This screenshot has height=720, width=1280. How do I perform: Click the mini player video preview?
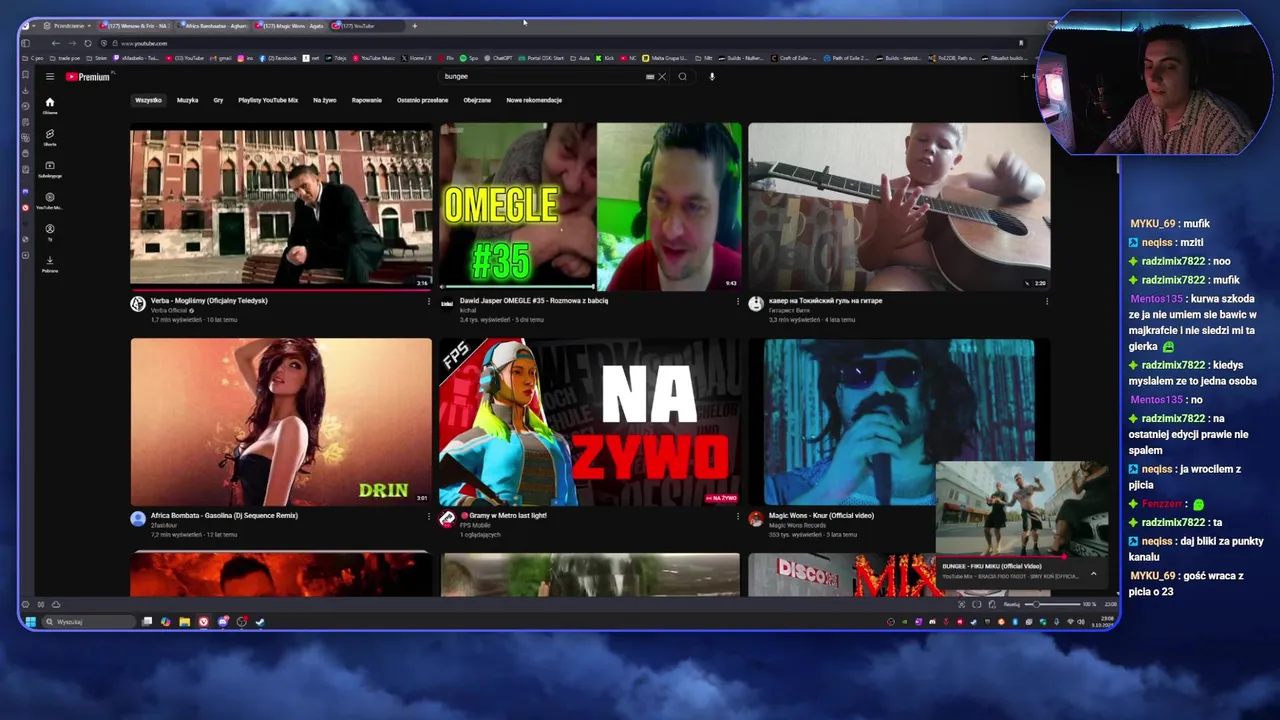click(x=1021, y=508)
